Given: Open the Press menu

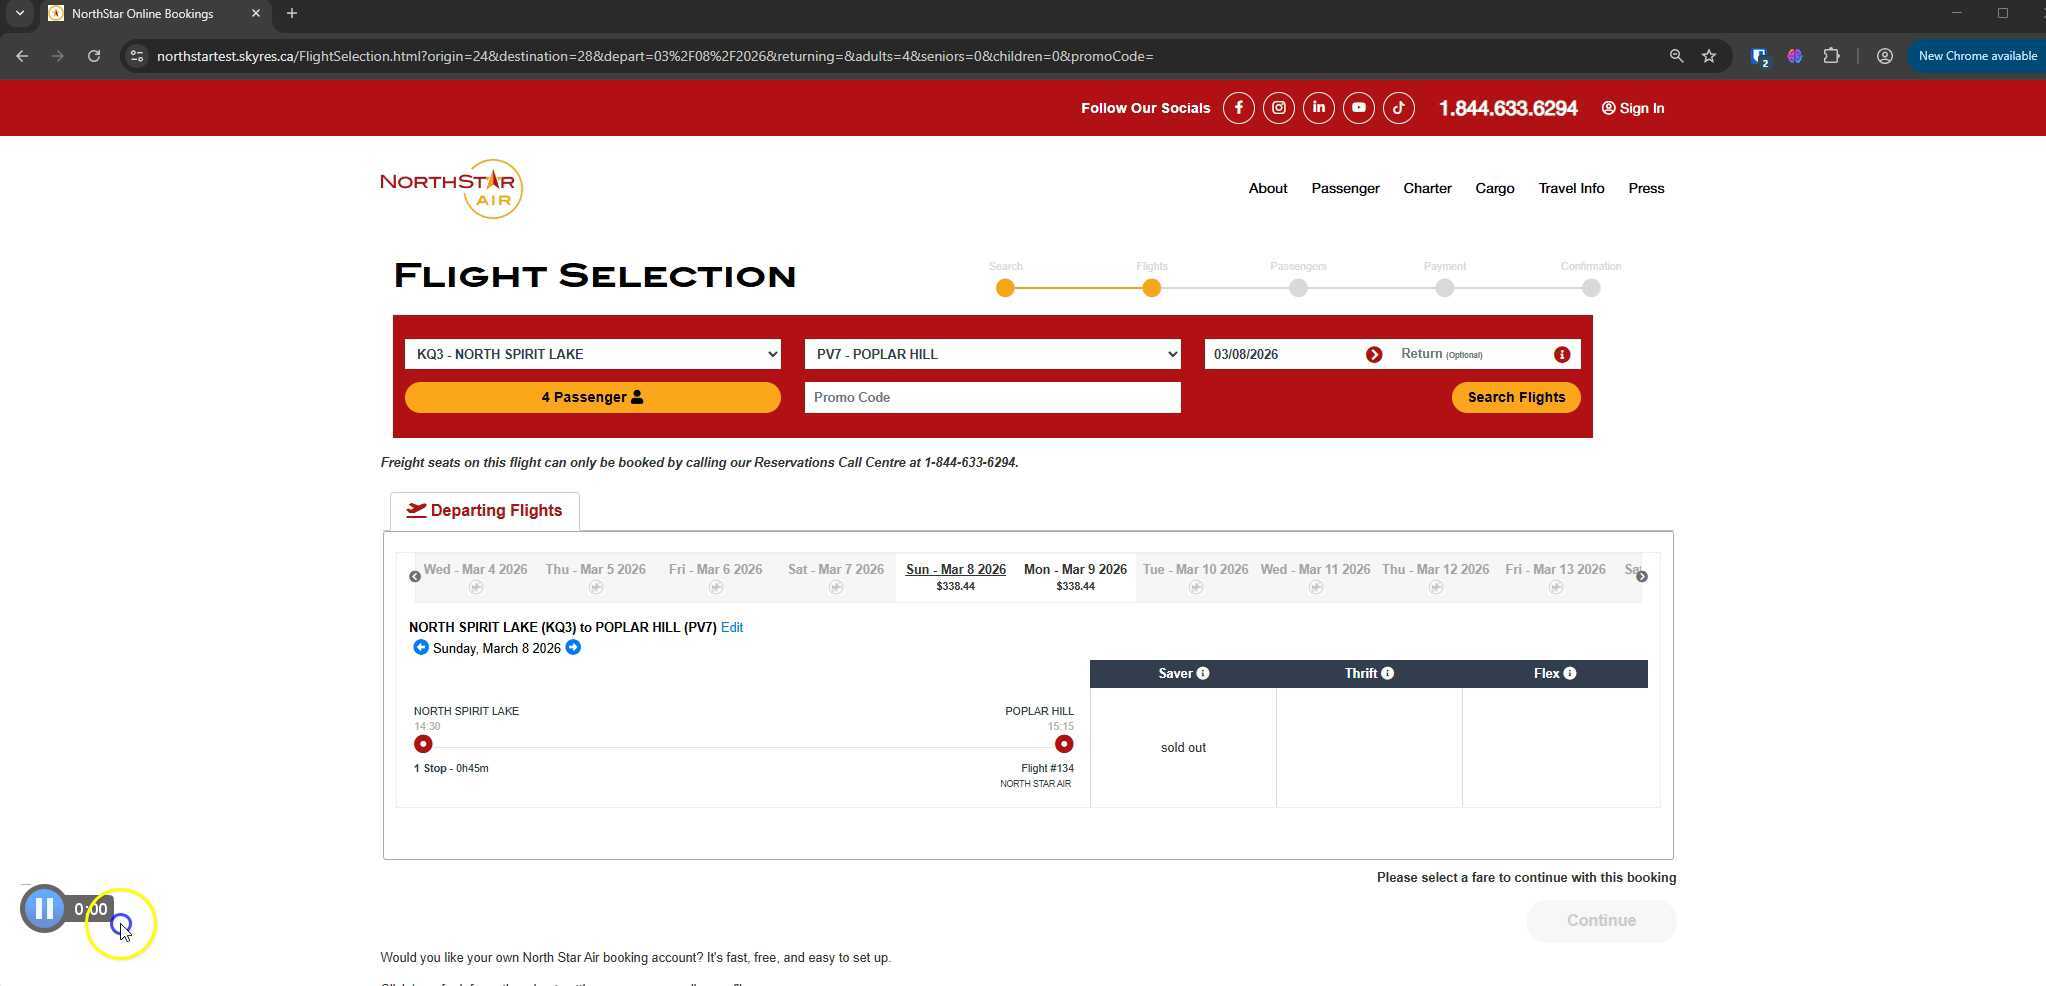Looking at the screenshot, I should pos(1646,189).
